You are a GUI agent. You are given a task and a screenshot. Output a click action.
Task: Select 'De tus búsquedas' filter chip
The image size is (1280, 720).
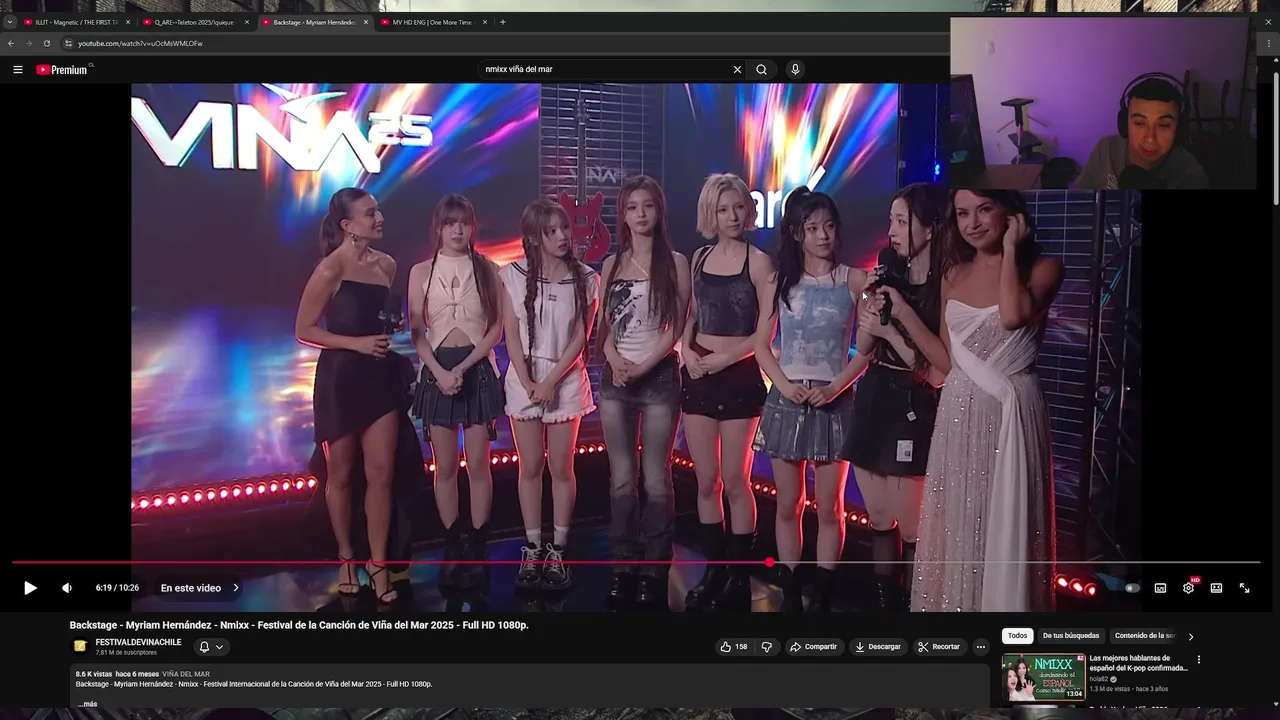(1071, 635)
